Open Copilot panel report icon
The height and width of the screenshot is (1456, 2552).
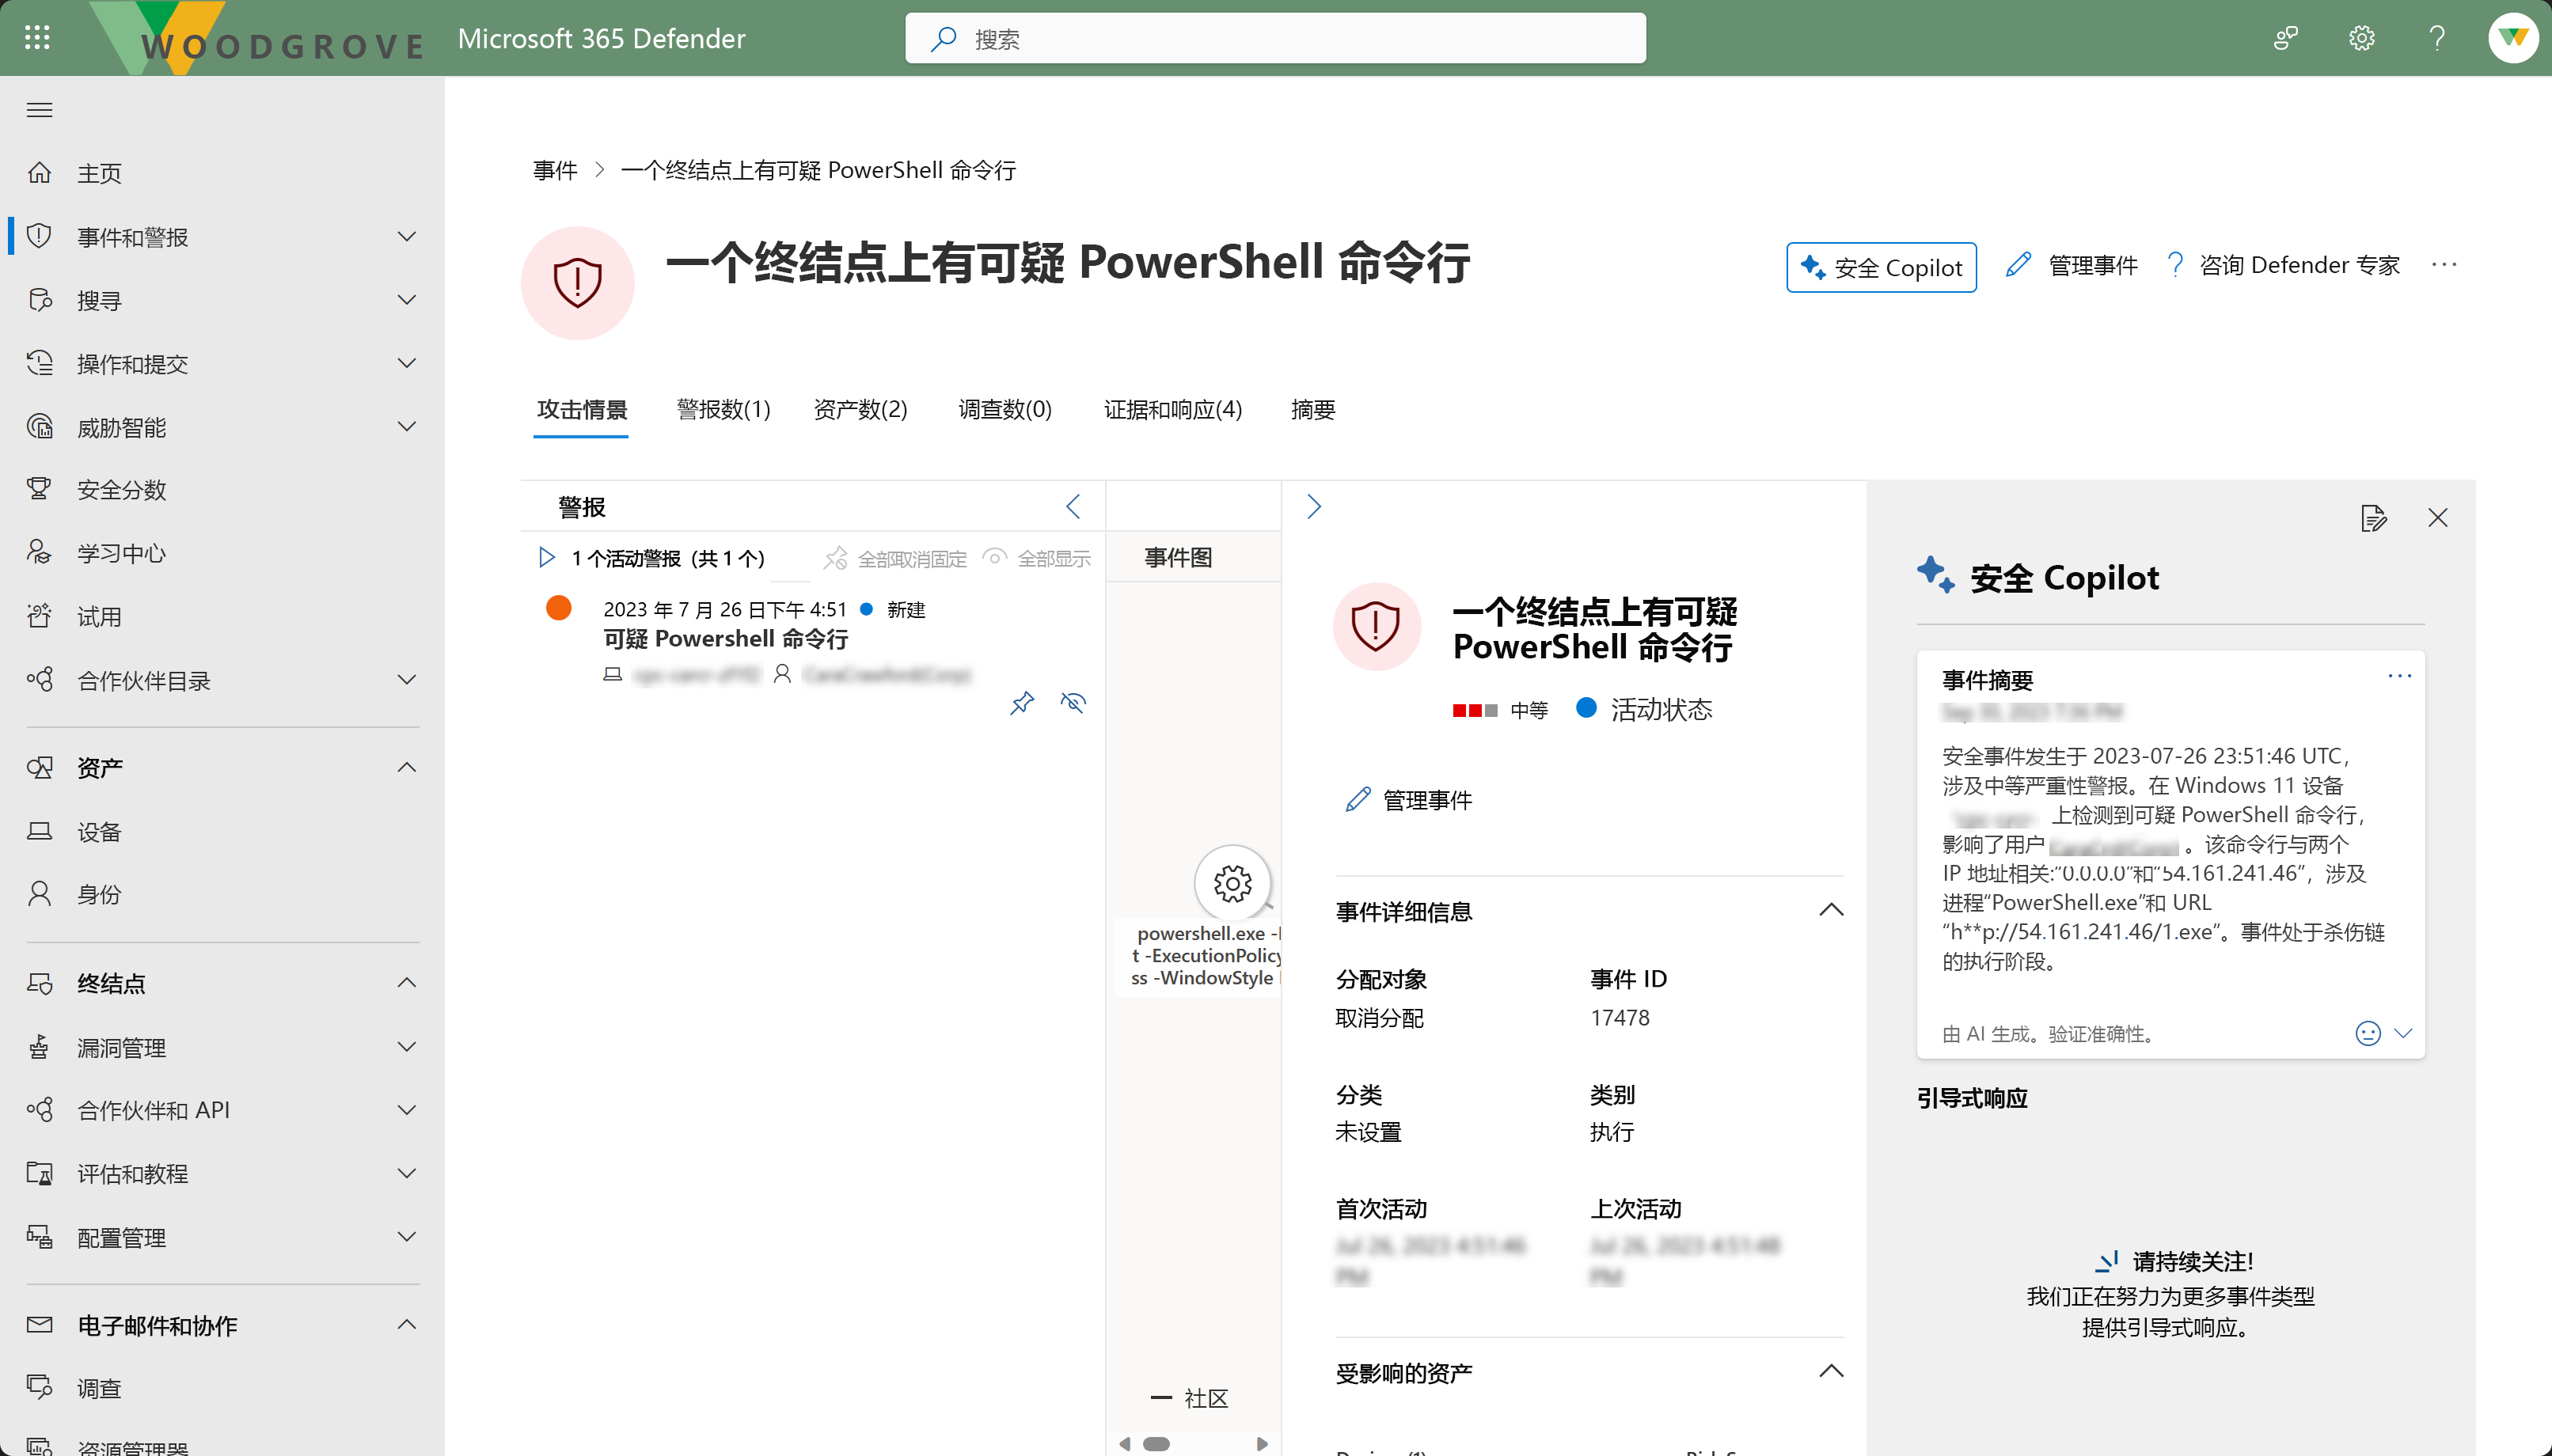[2374, 518]
